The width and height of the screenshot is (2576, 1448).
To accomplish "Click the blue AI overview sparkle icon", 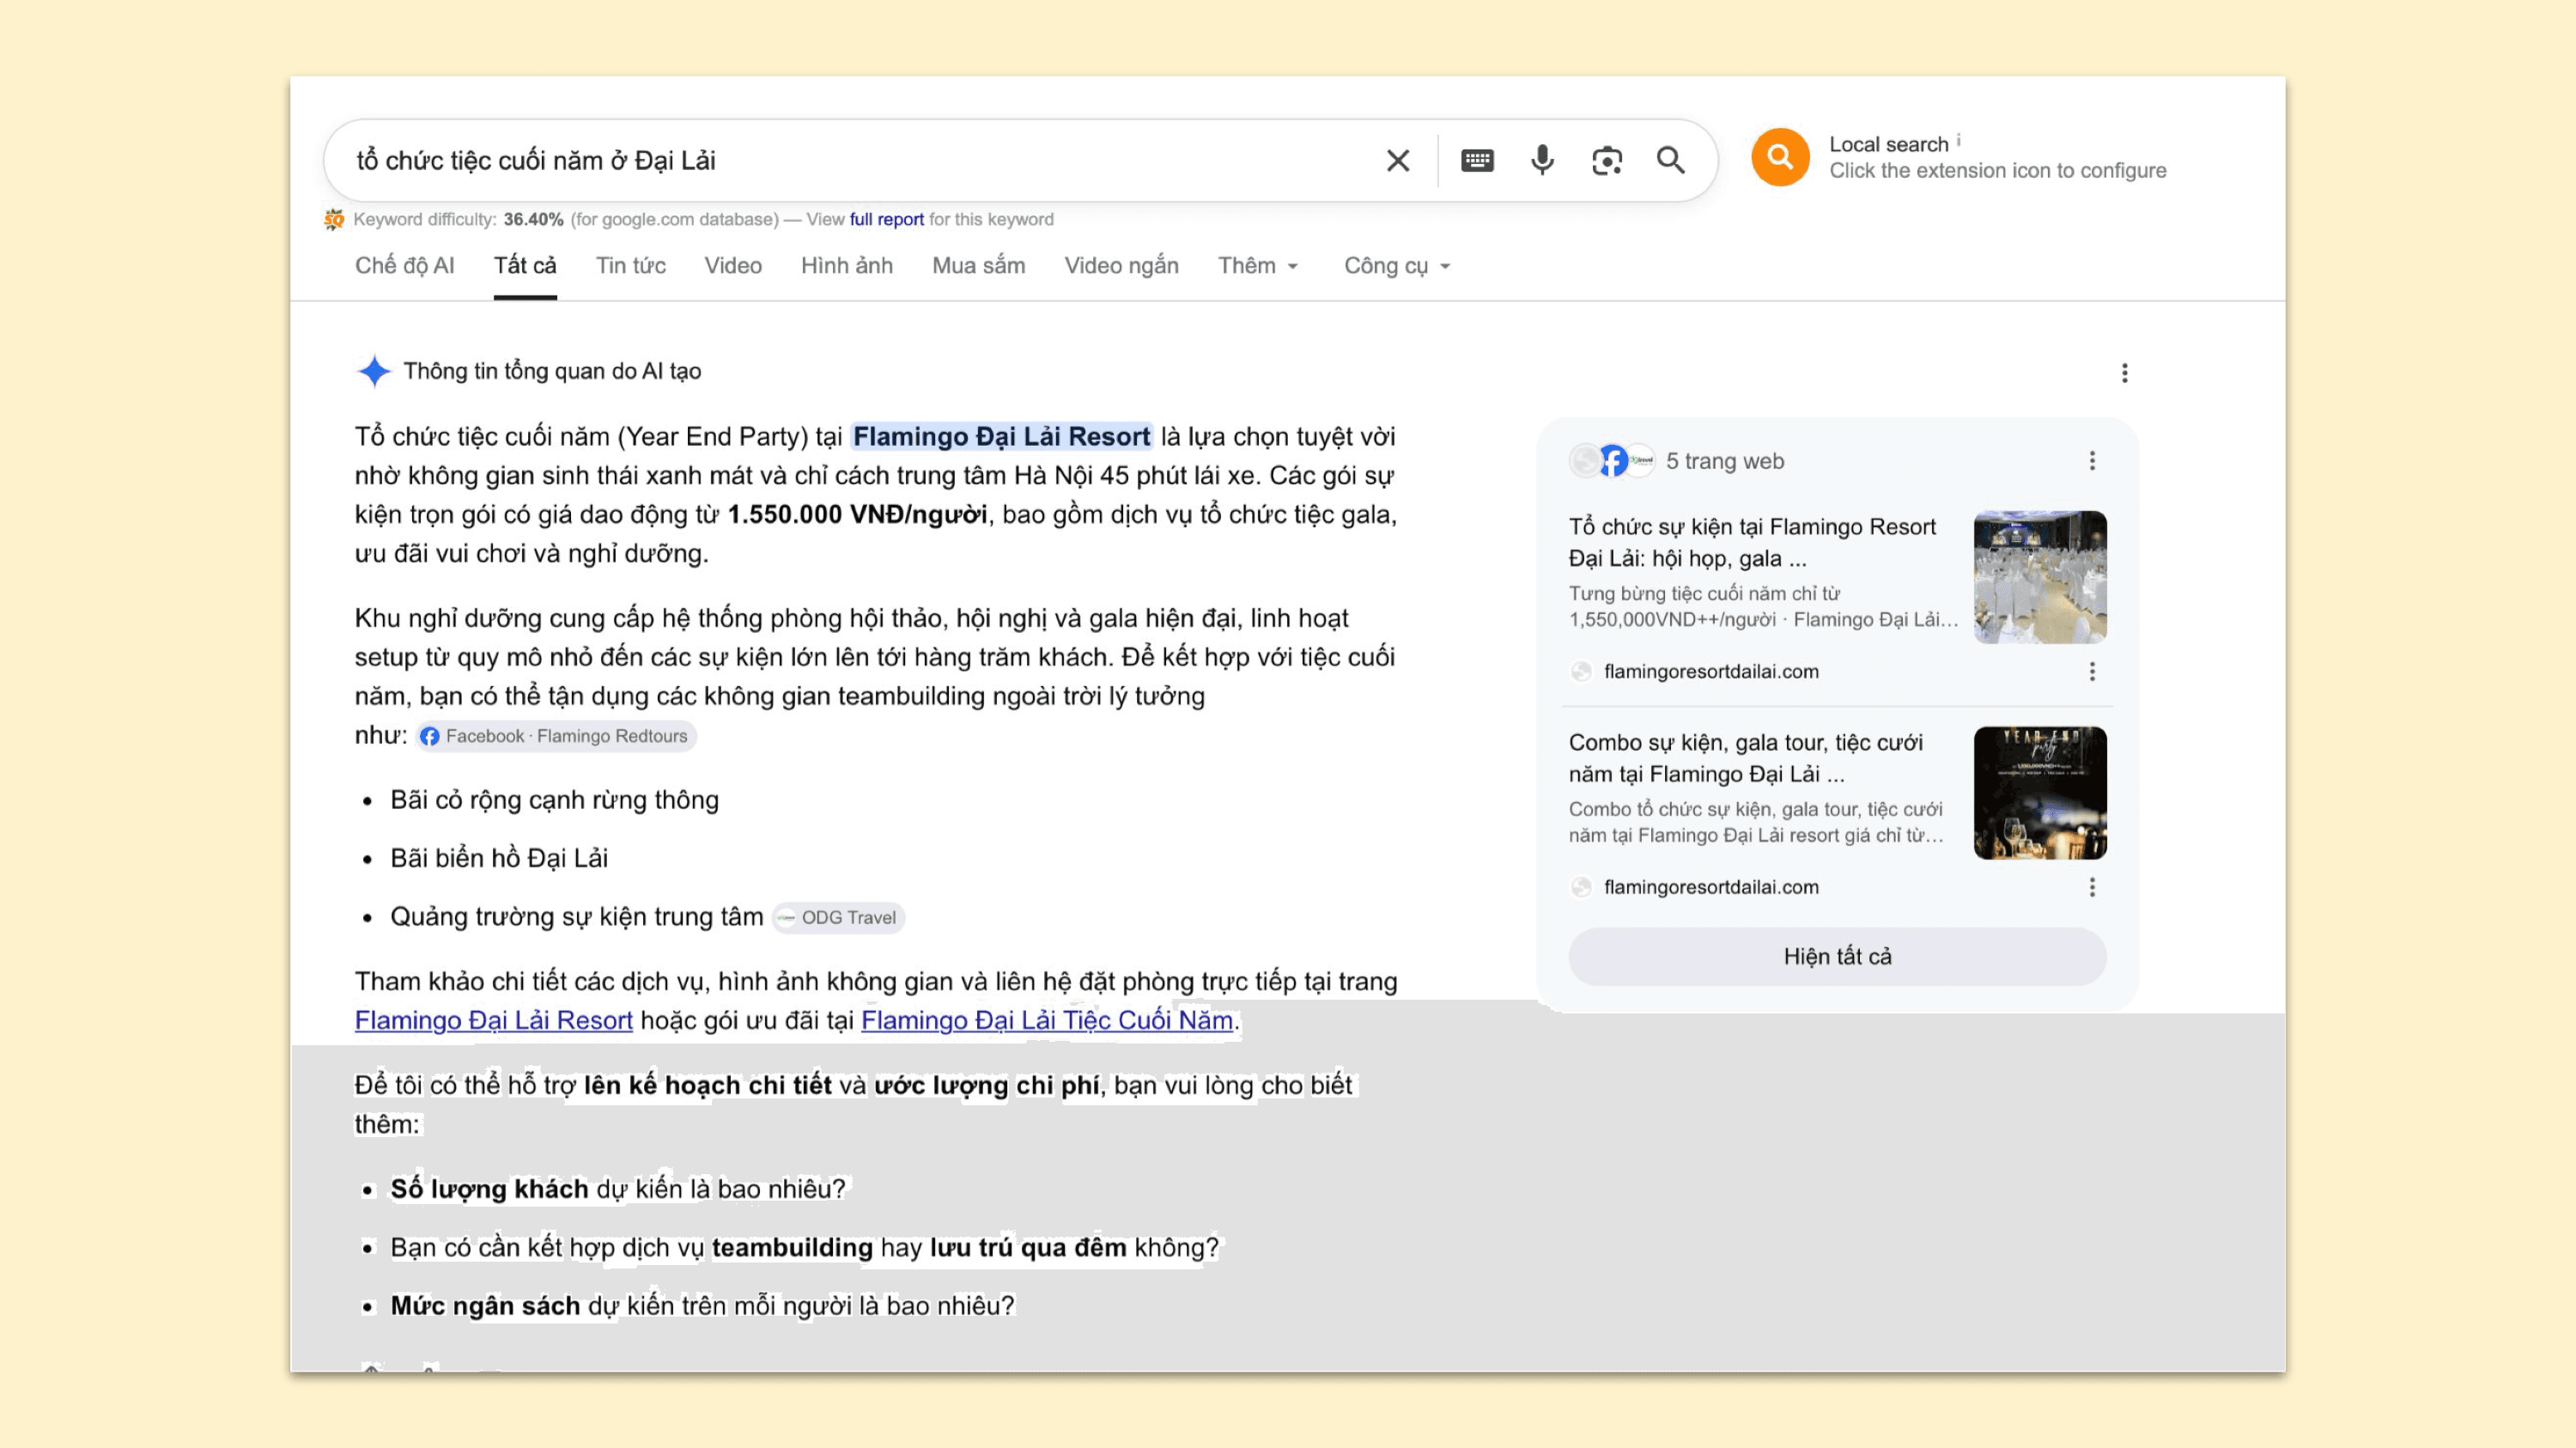I will (x=374, y=371).
